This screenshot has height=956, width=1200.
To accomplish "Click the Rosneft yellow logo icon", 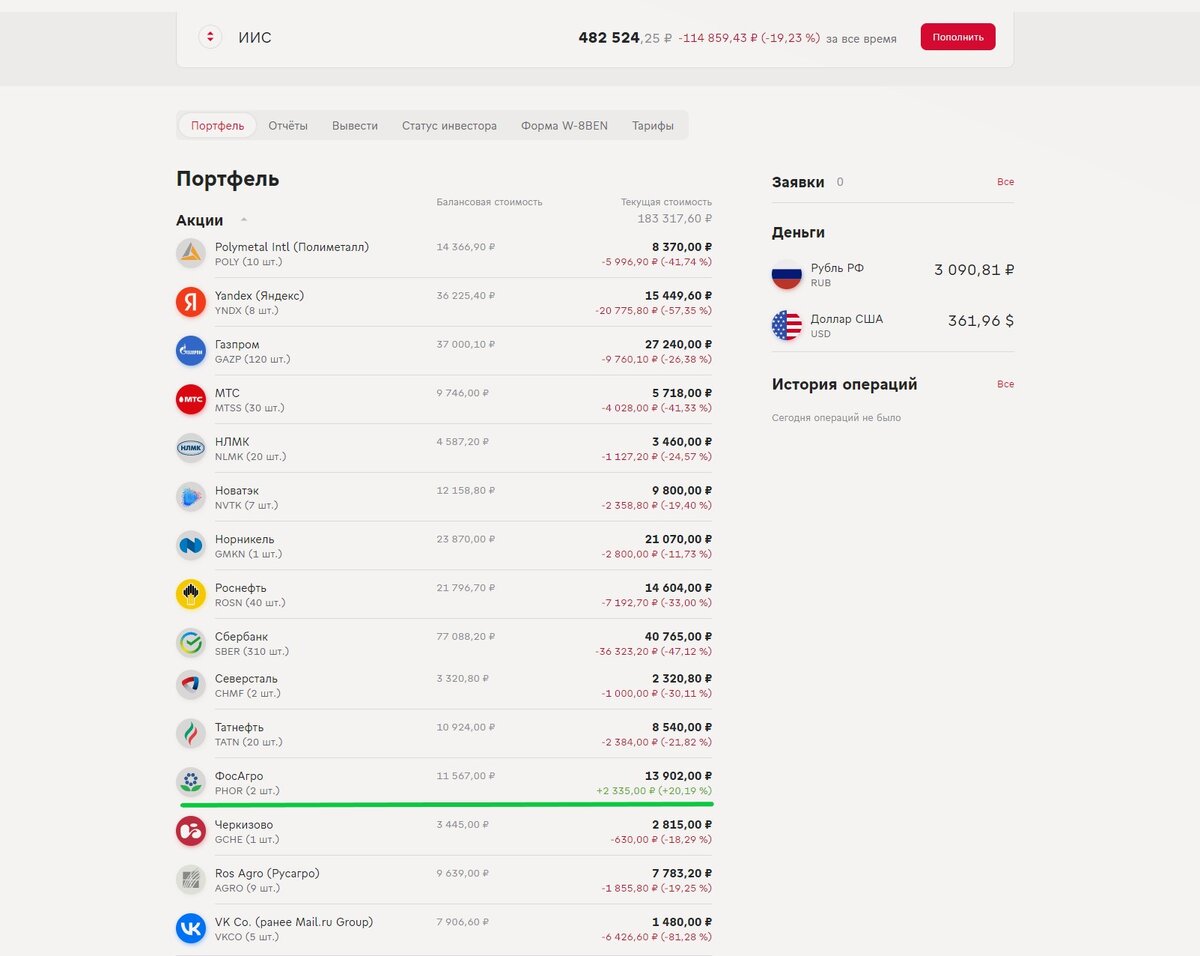I will point(191,594).
